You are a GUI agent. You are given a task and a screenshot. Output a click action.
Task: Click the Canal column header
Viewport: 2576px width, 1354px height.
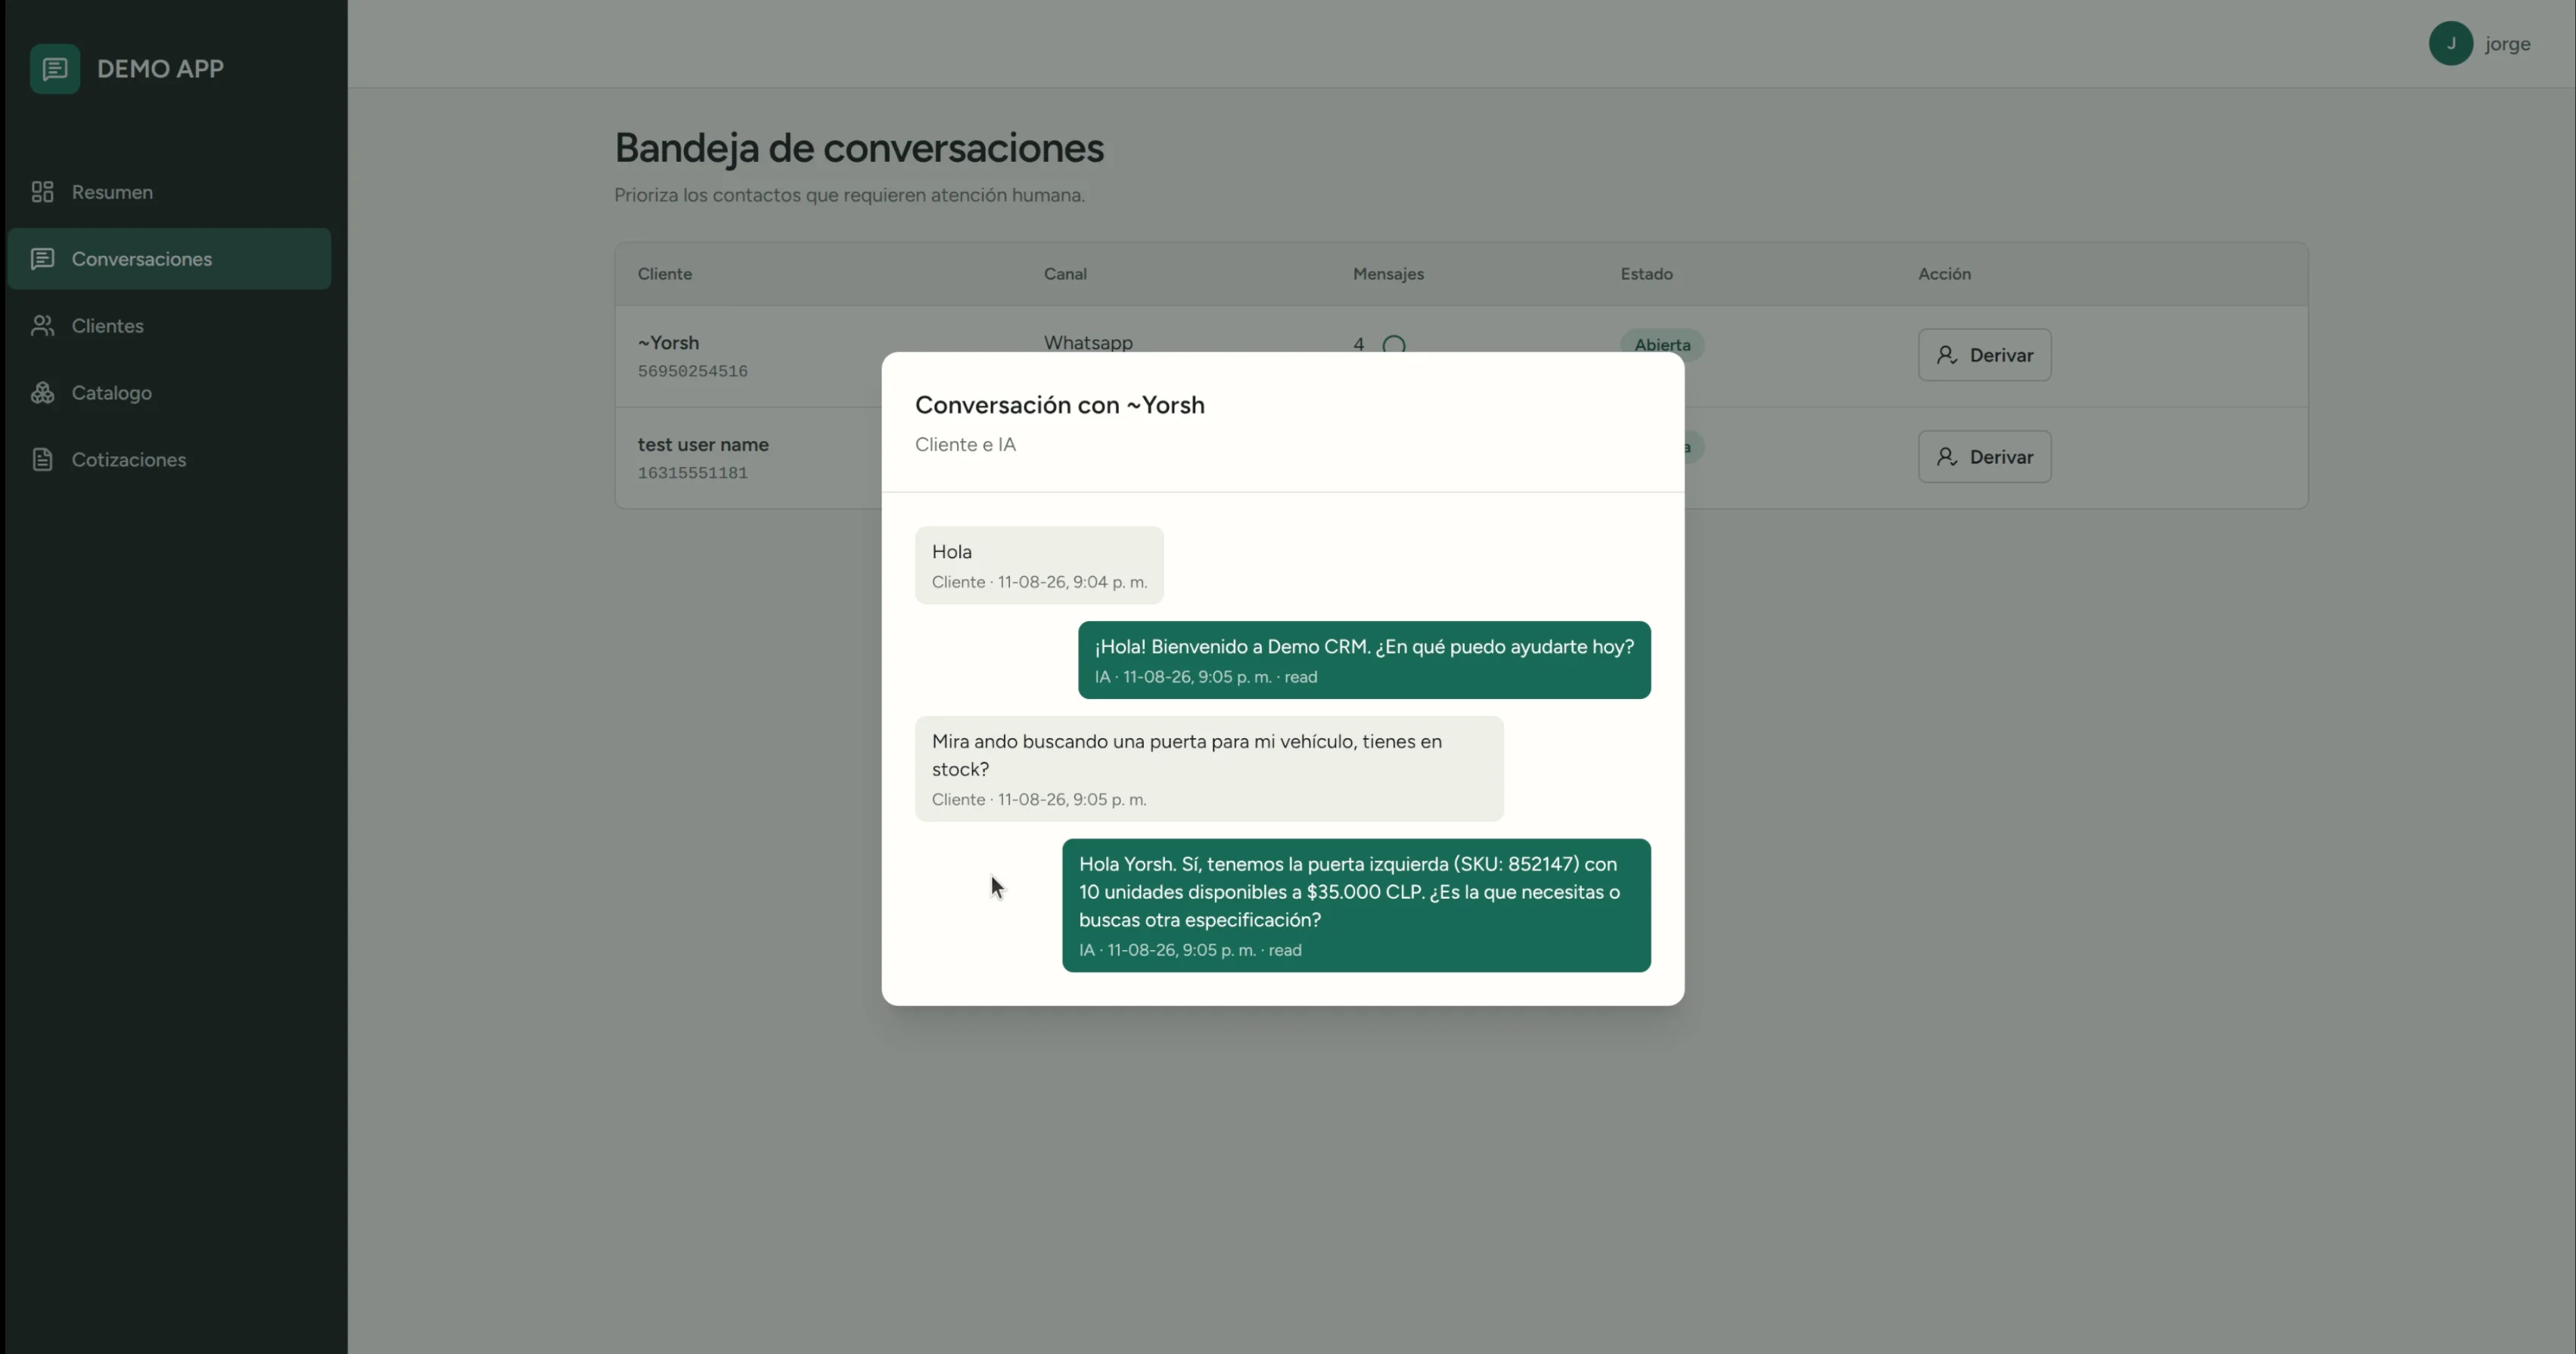tap(1065, 274)
